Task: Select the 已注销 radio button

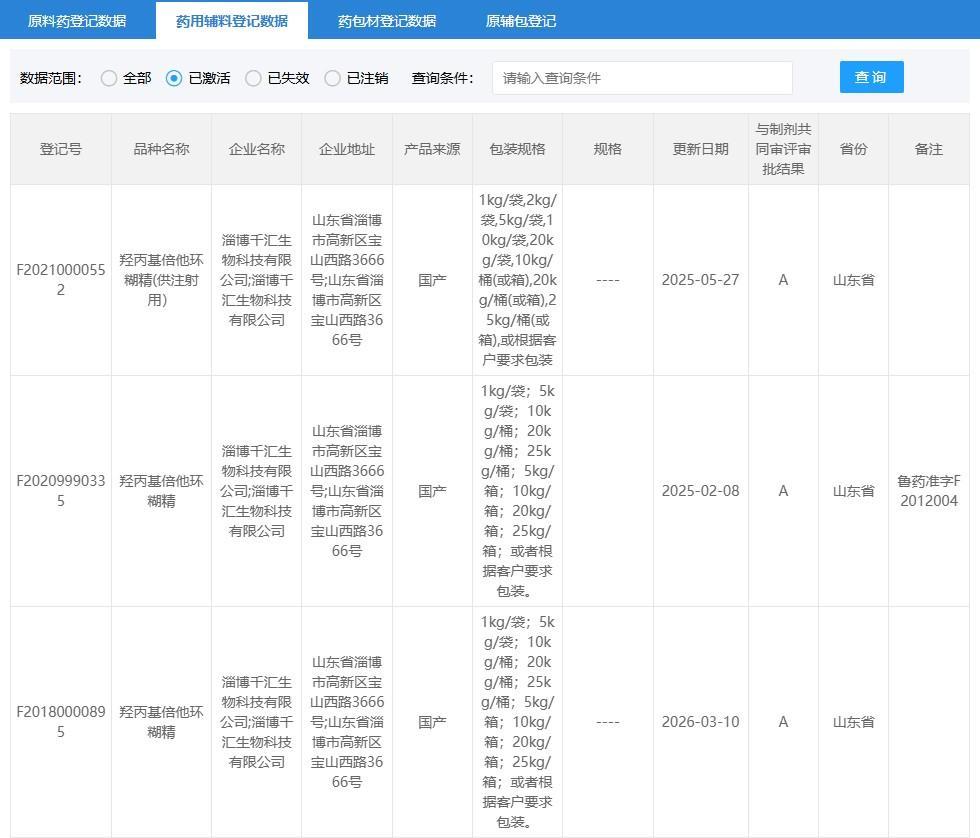Action: 332,77
